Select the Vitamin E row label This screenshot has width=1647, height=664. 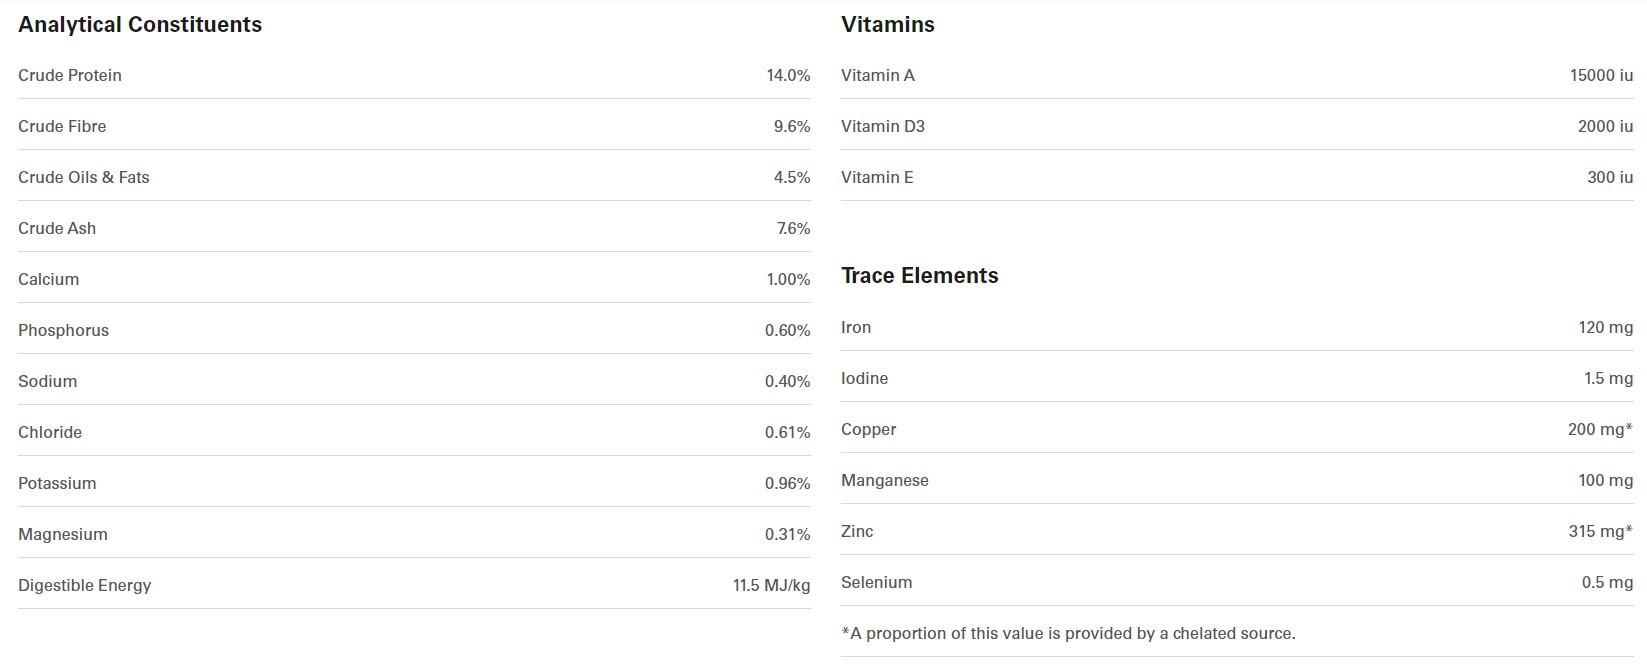[x=877, y=178]
